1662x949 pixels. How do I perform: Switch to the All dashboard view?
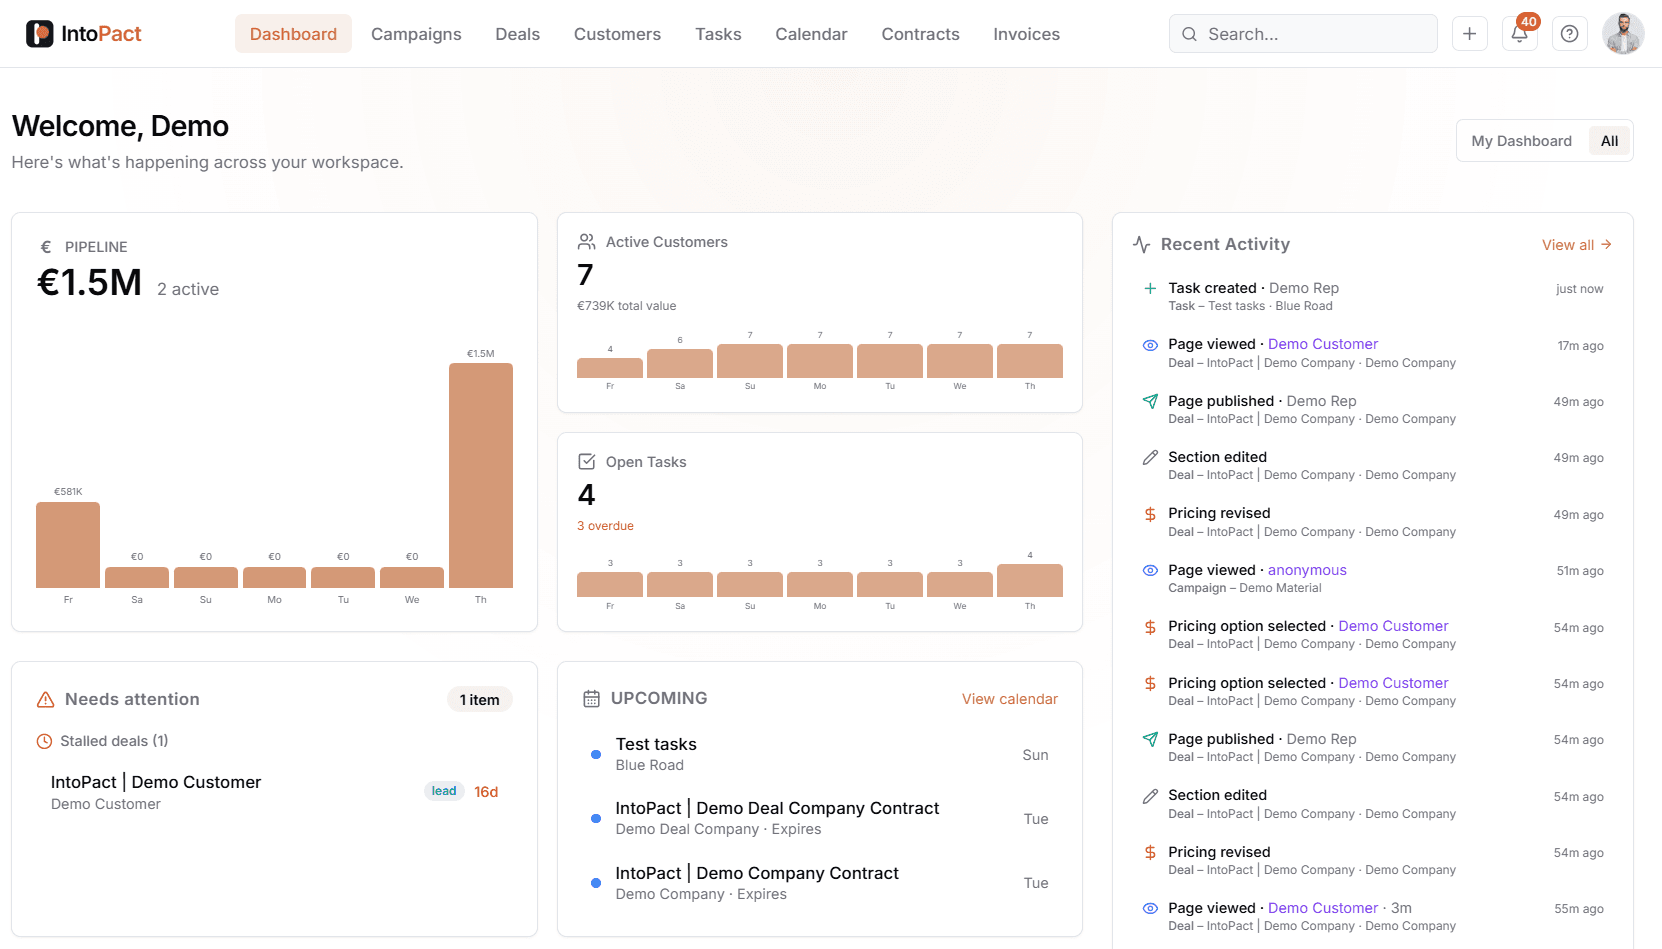(x=1609, y=141)
